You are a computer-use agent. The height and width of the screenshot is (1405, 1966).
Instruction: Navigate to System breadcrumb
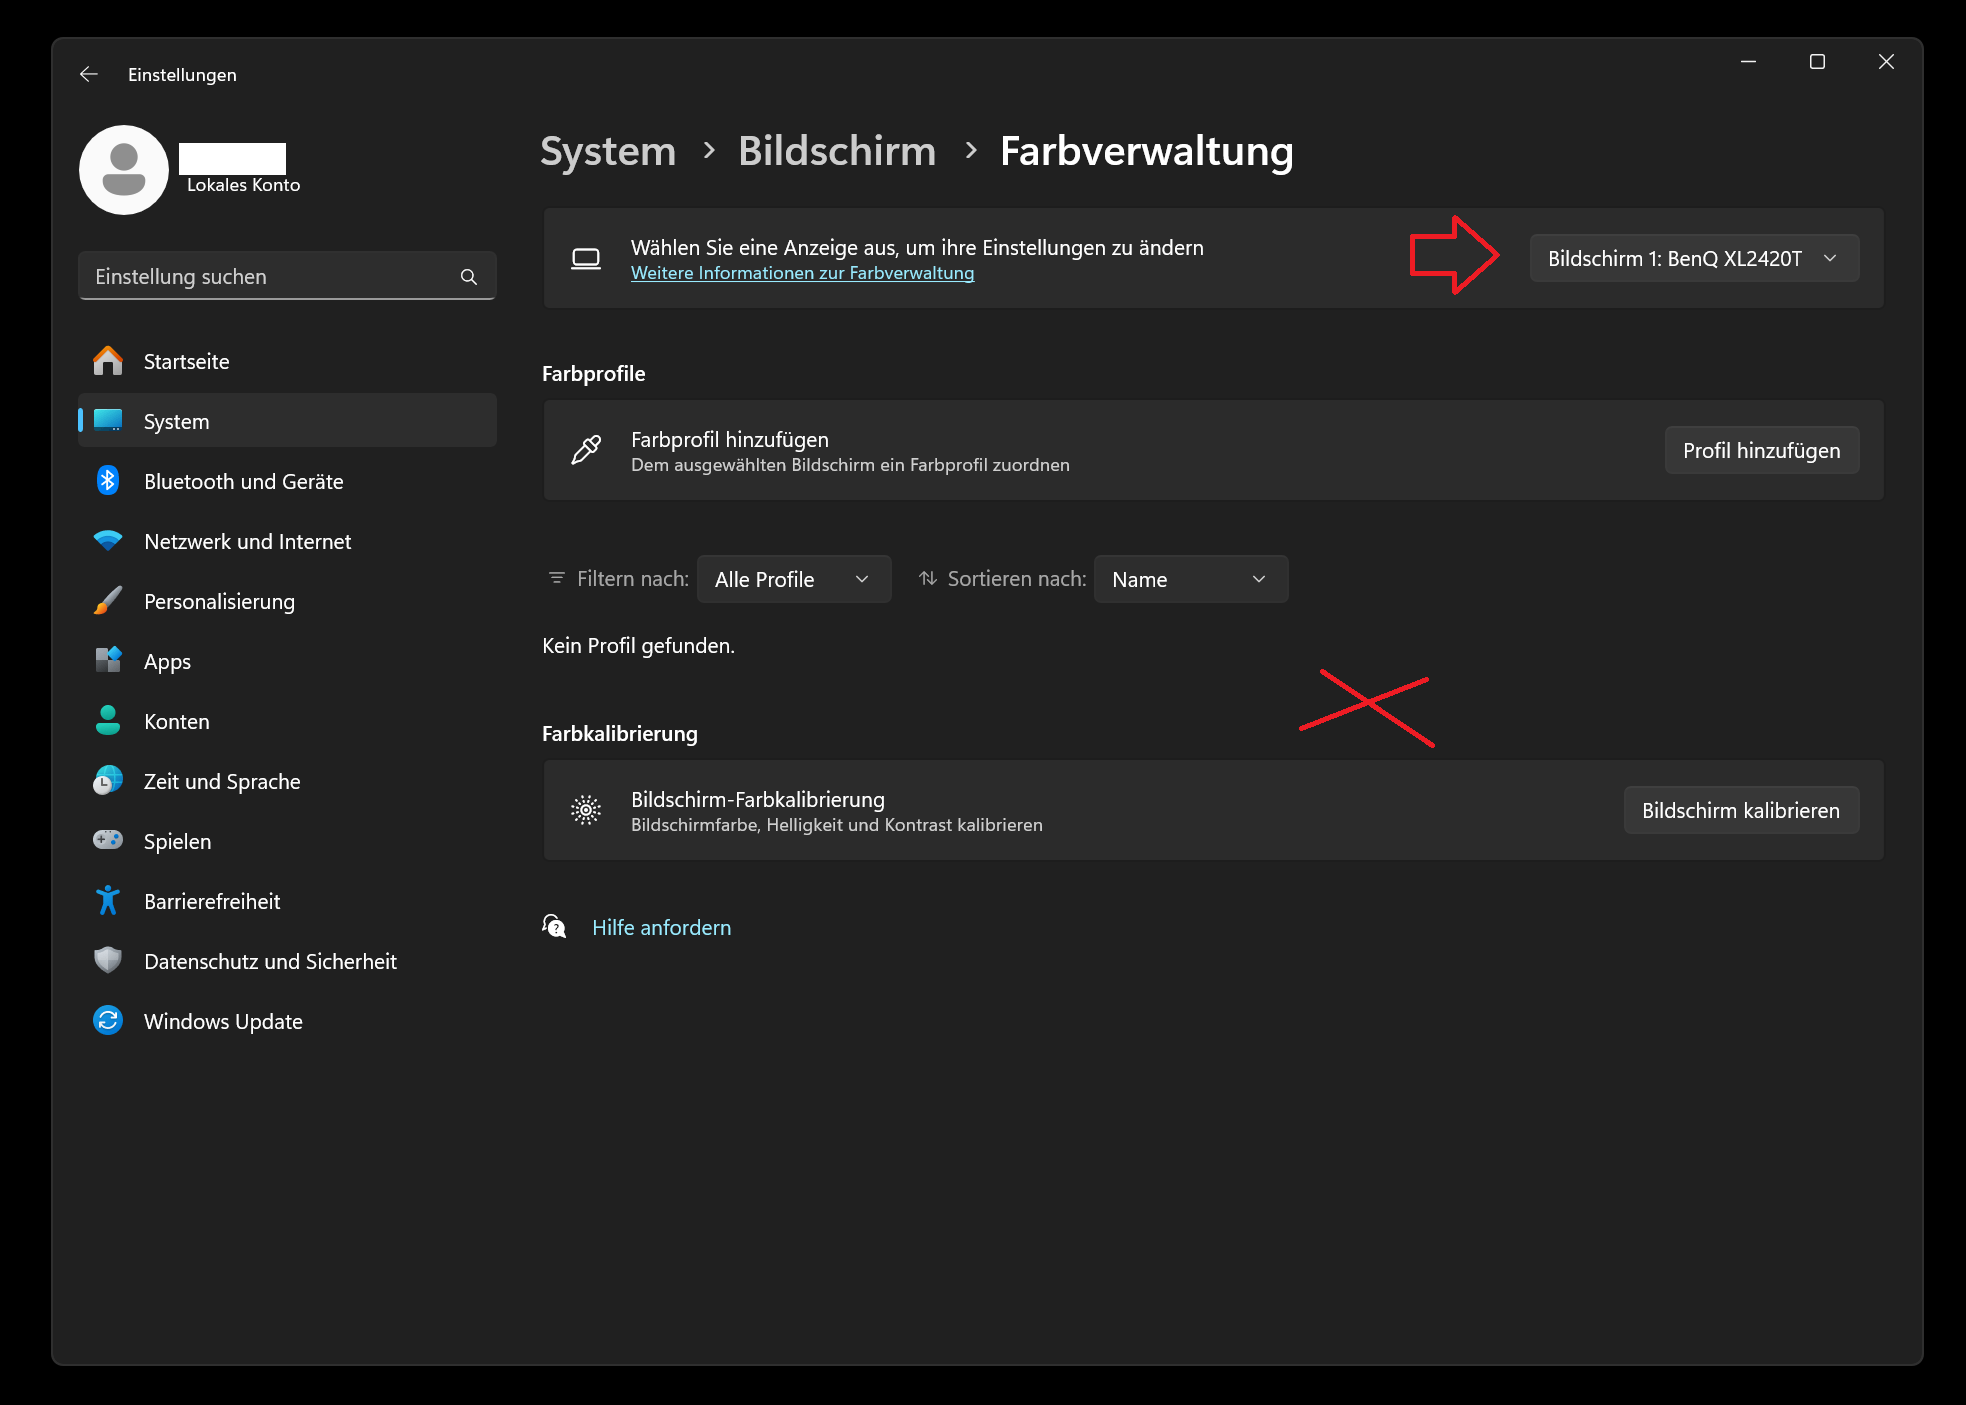(x=608, y=151)
